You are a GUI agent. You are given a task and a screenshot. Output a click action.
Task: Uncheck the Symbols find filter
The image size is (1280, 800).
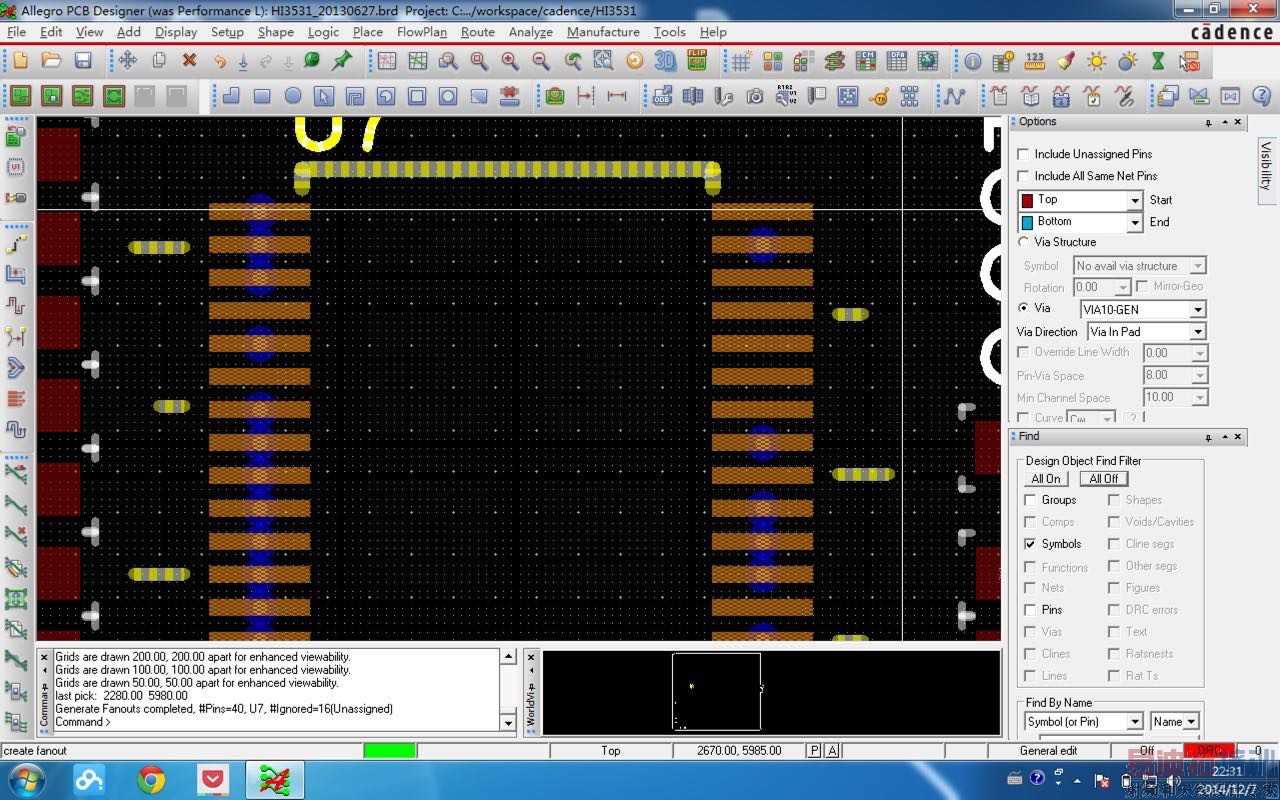tap(1030, 544)
